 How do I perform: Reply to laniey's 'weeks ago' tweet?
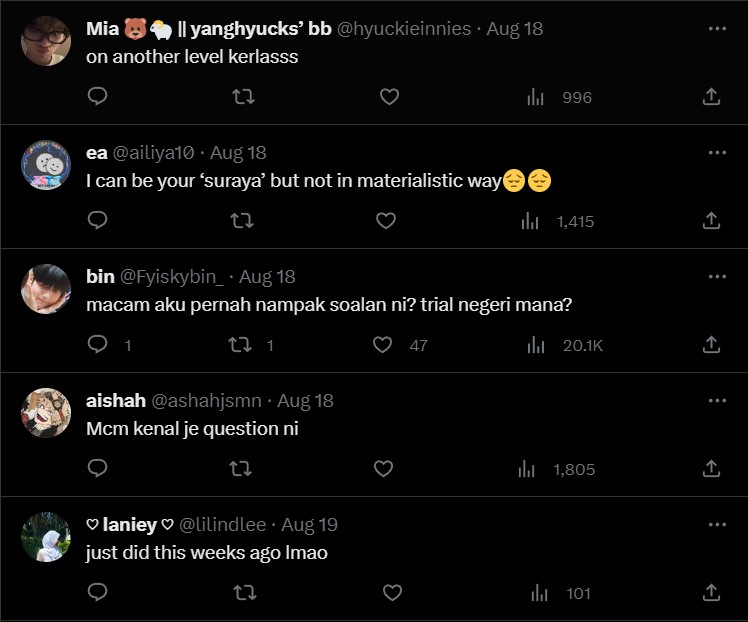[x=97, y=593]
